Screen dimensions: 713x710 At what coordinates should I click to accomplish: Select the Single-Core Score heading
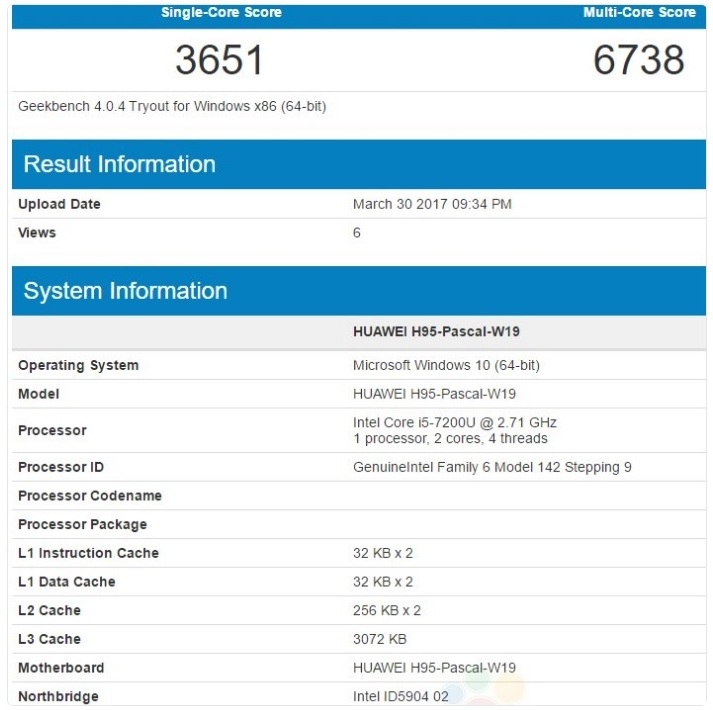[221, 12]
